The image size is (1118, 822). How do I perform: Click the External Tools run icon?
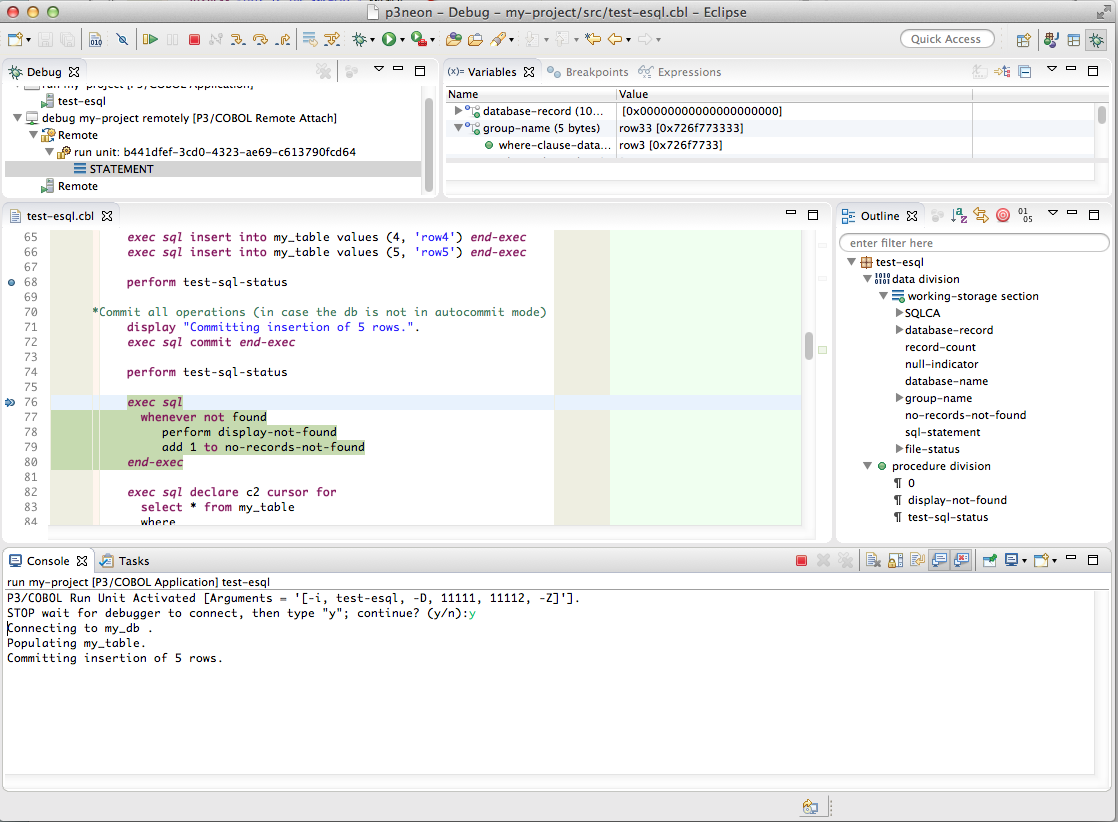(419, 39)
